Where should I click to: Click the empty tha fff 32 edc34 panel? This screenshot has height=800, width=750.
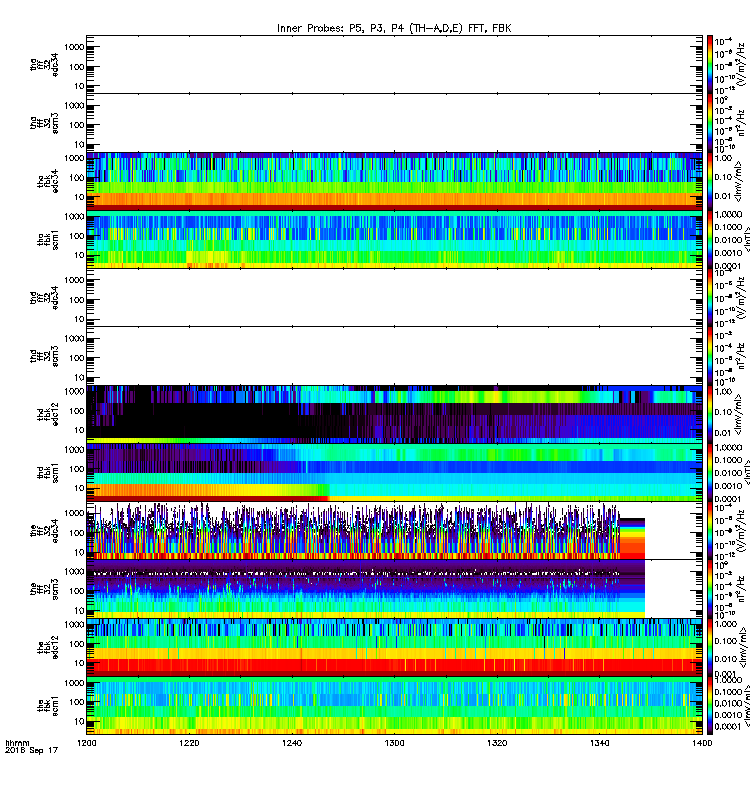(x=394, y=65)
